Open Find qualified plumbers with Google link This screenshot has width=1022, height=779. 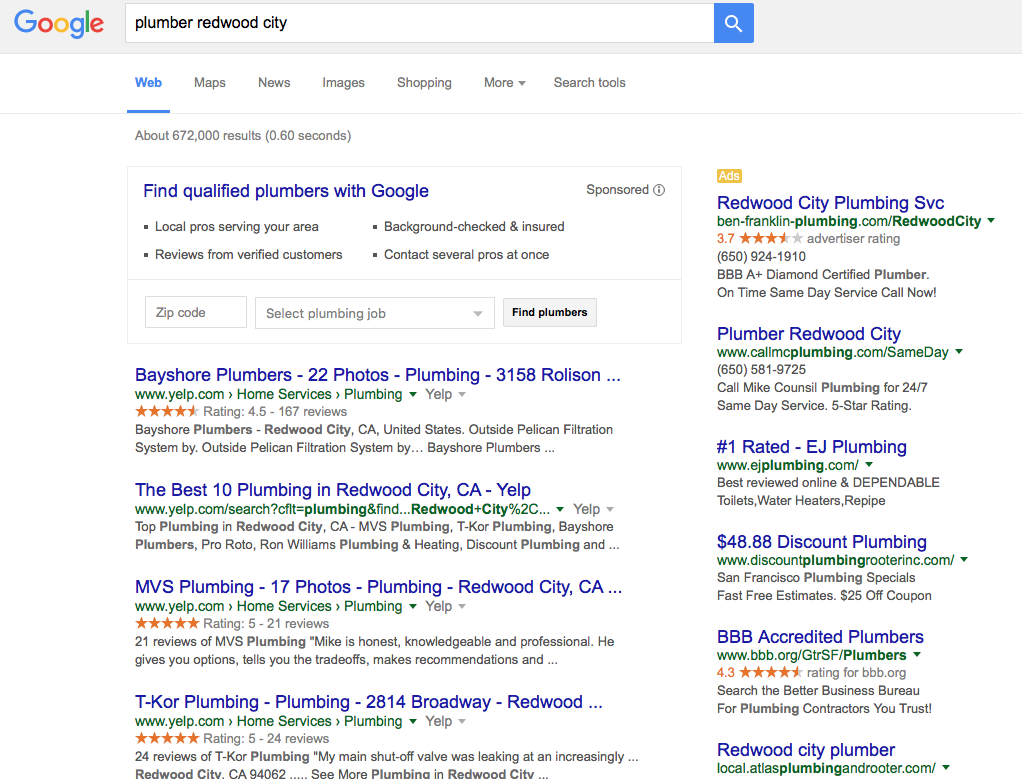(x=286, y=191)
